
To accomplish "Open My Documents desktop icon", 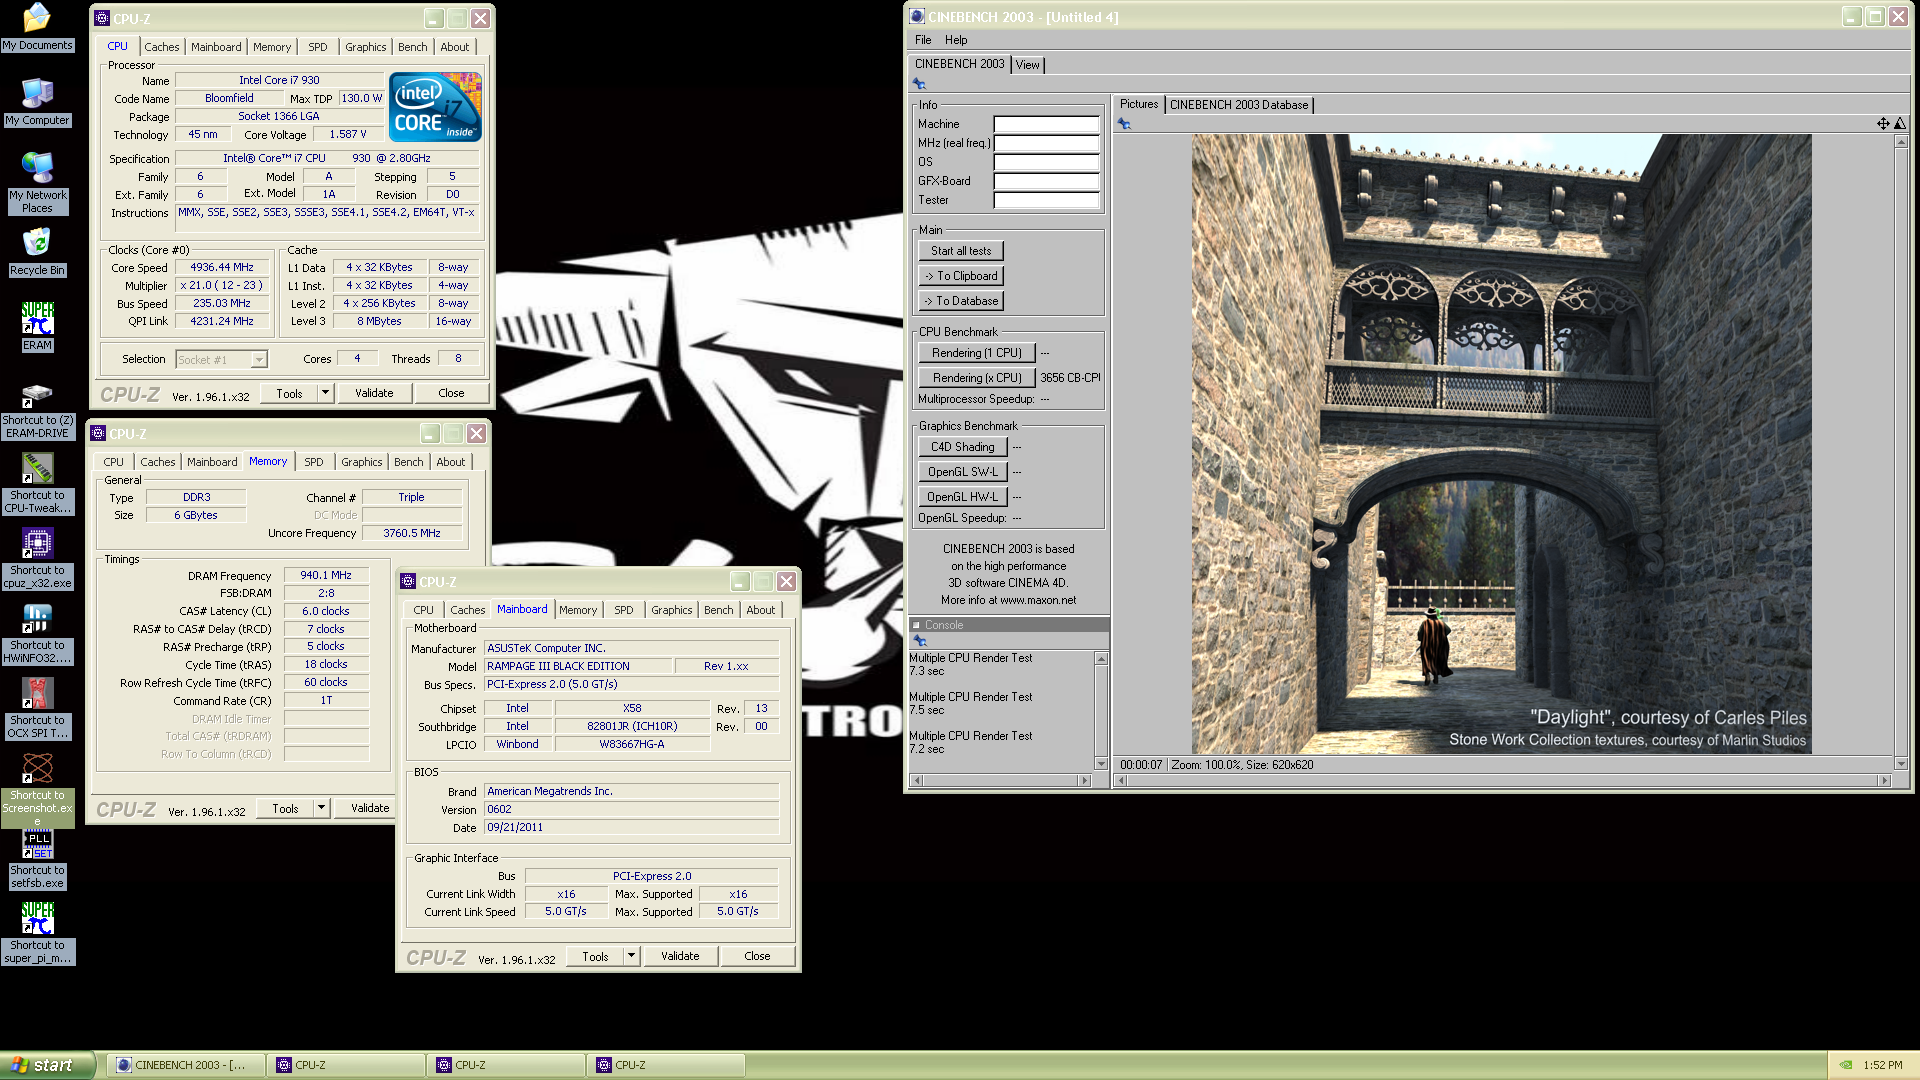I will [37, 26].
